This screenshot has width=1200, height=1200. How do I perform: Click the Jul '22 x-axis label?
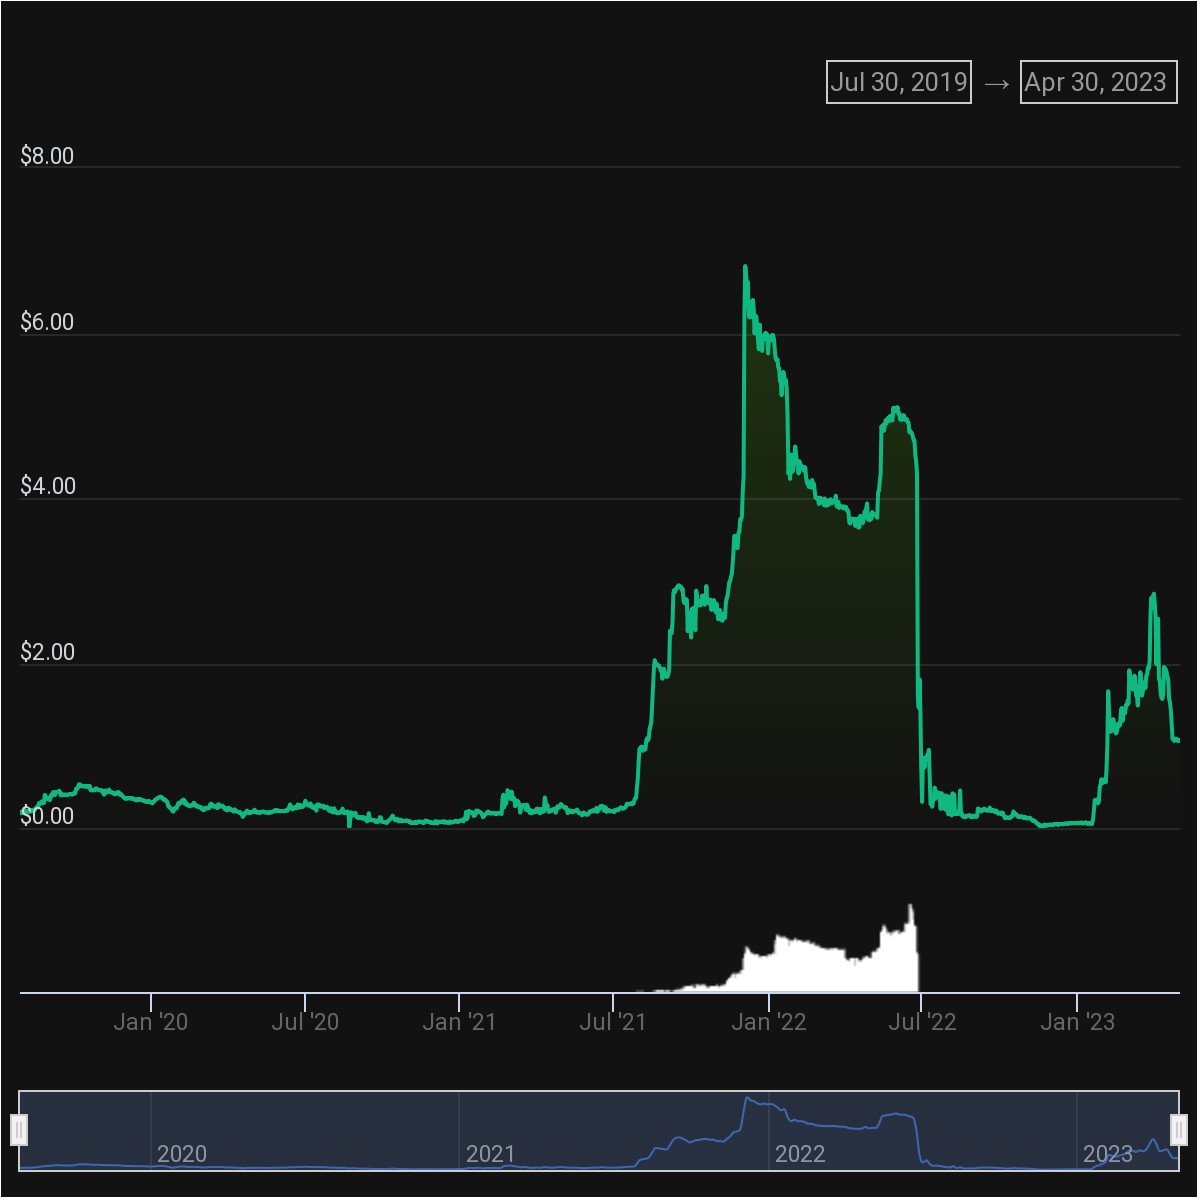click(x=922, y=1021)
